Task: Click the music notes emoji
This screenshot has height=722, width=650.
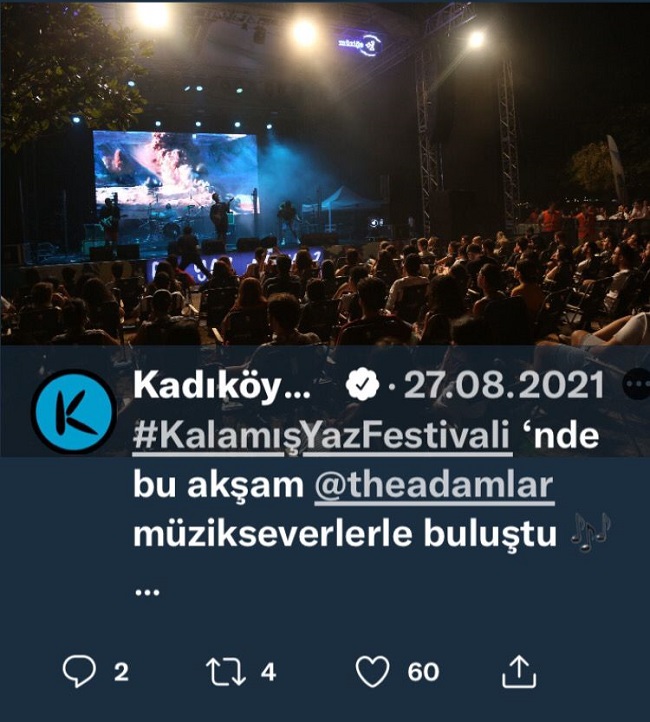Action: (591, 532)
